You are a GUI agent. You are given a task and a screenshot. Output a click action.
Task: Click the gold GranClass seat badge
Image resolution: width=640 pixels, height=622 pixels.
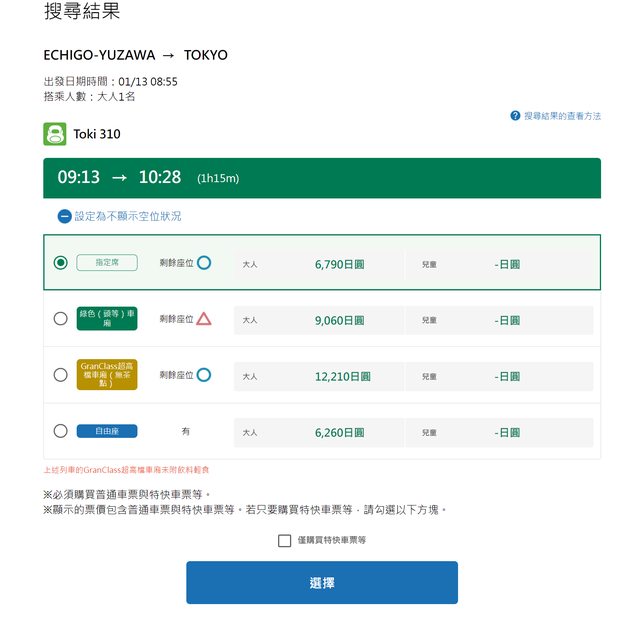click(107, 375)
